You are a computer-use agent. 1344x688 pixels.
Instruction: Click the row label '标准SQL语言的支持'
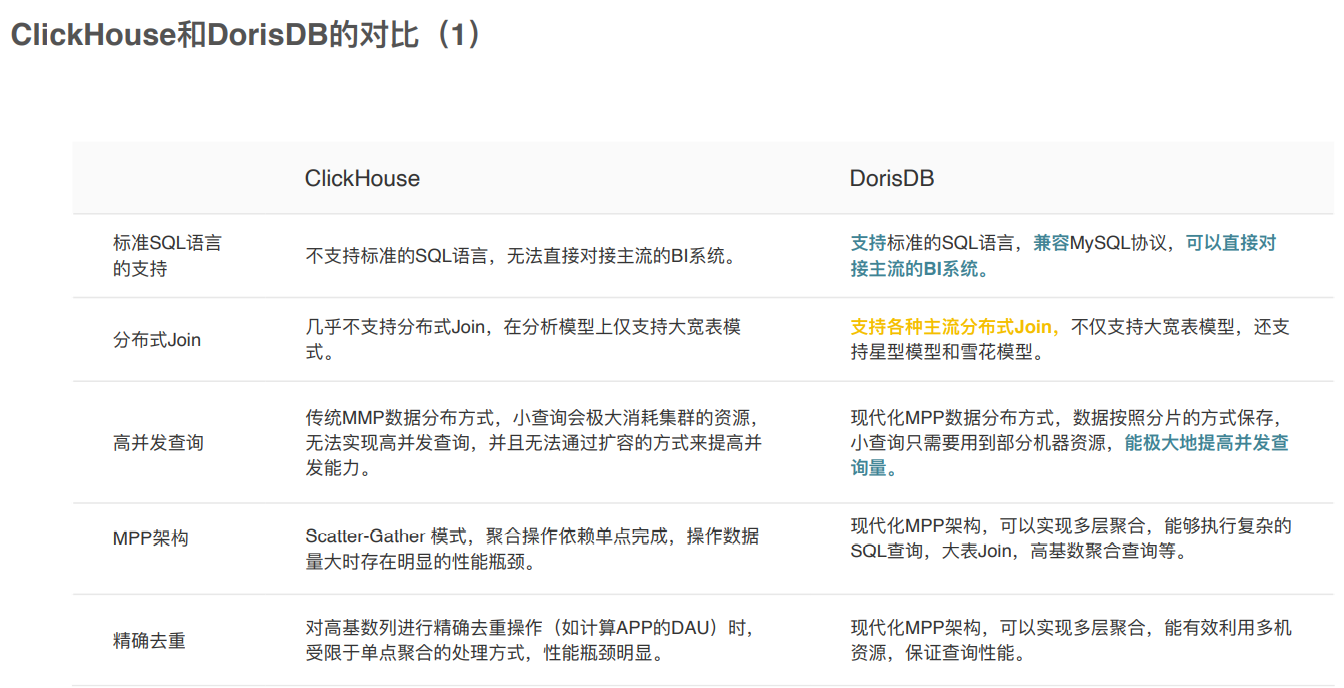click(x=167, y=256)
